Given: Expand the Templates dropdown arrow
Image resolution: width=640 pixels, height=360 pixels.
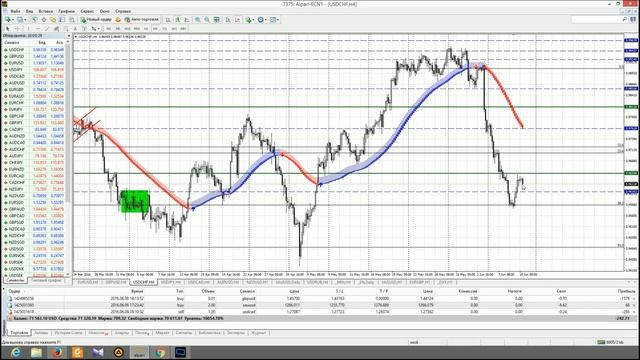Looking at the screenshot, I should tap(278, 20).
